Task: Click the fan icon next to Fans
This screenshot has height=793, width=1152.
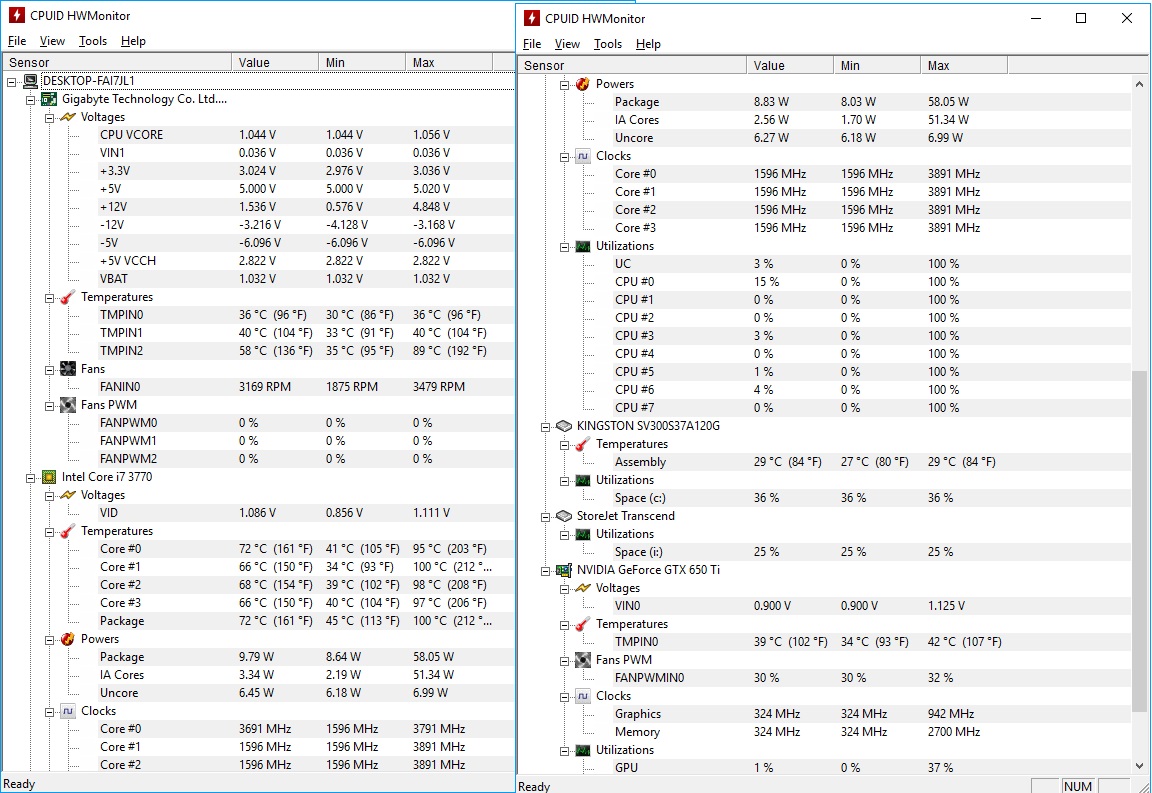Action: pyautogui.click(x=68, y=369)
